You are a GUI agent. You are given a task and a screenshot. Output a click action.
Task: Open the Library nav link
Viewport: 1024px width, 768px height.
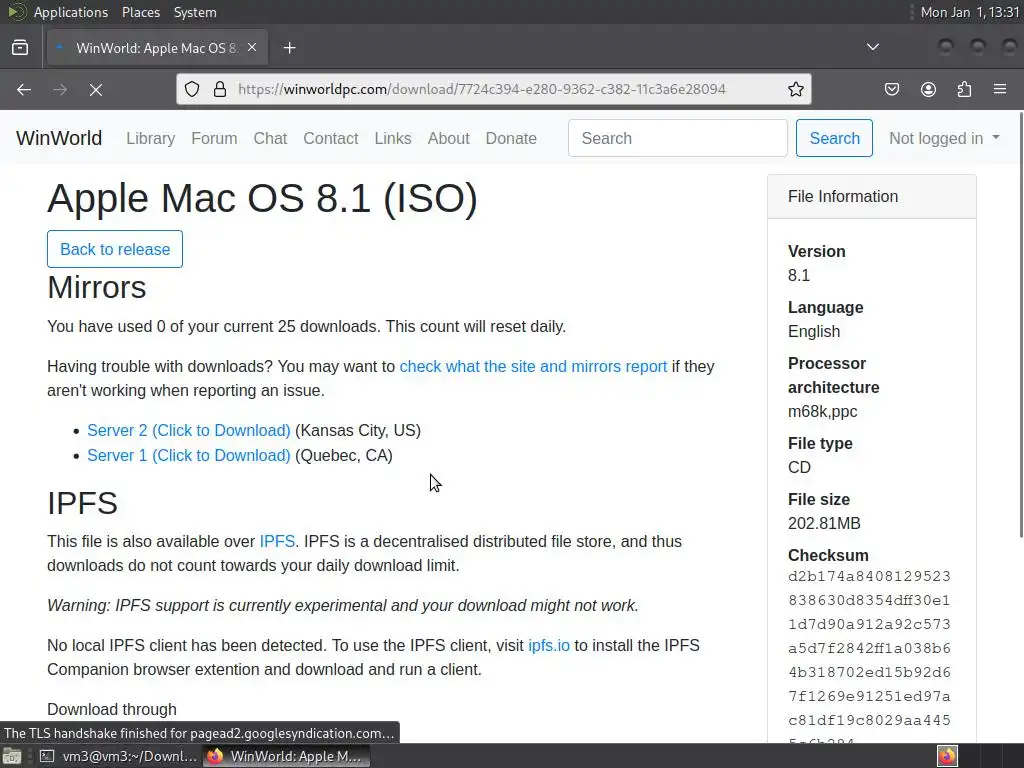(x=151, y=138)
